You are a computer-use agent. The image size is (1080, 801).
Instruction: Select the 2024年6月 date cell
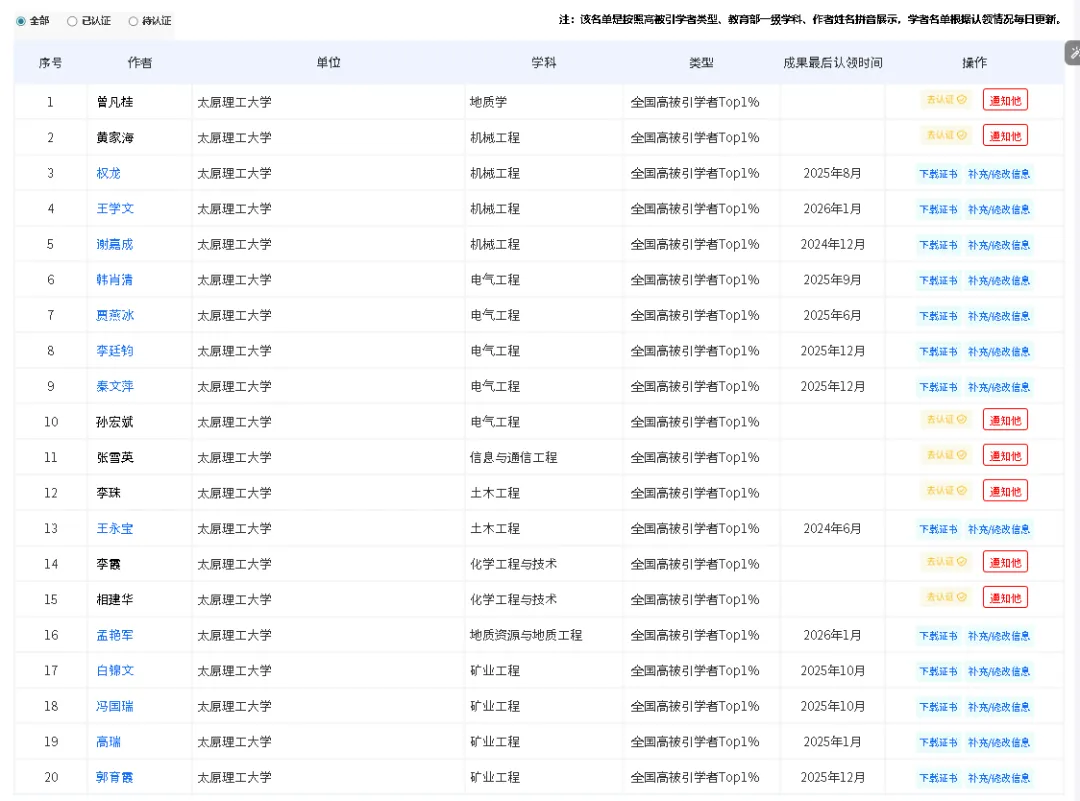[832, 529]
